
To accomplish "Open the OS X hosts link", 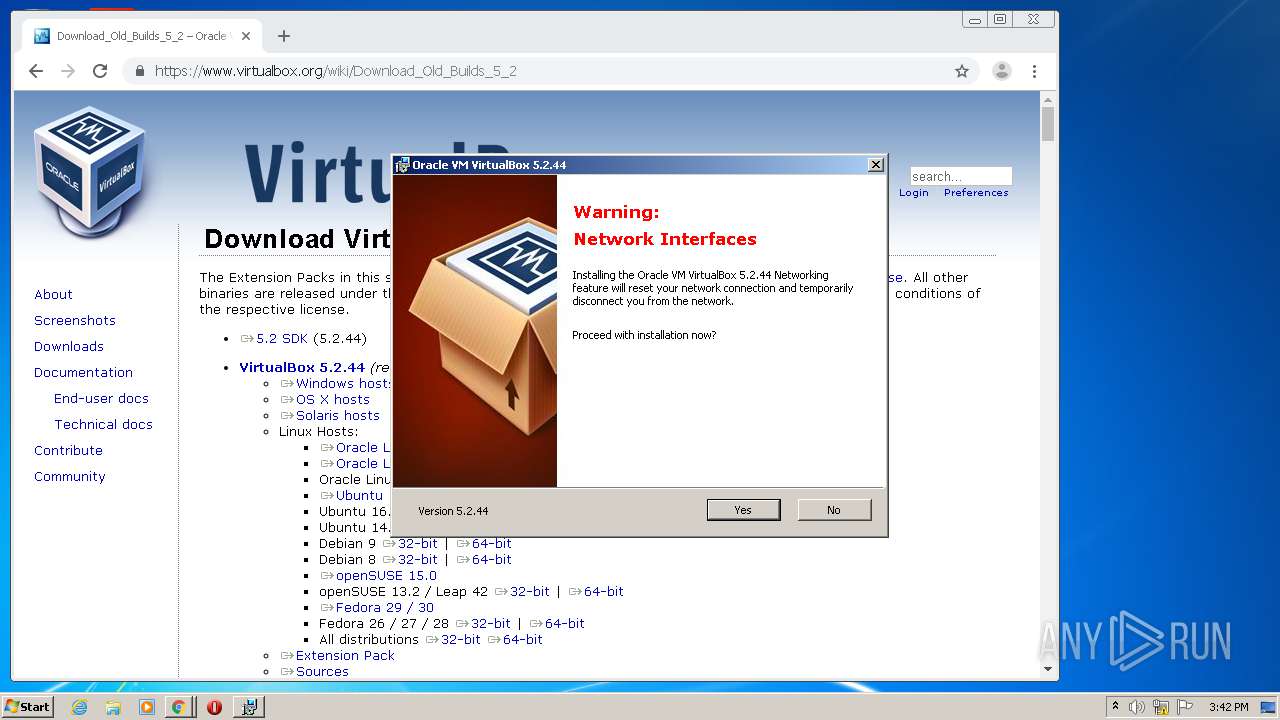I will click(326, 400).
